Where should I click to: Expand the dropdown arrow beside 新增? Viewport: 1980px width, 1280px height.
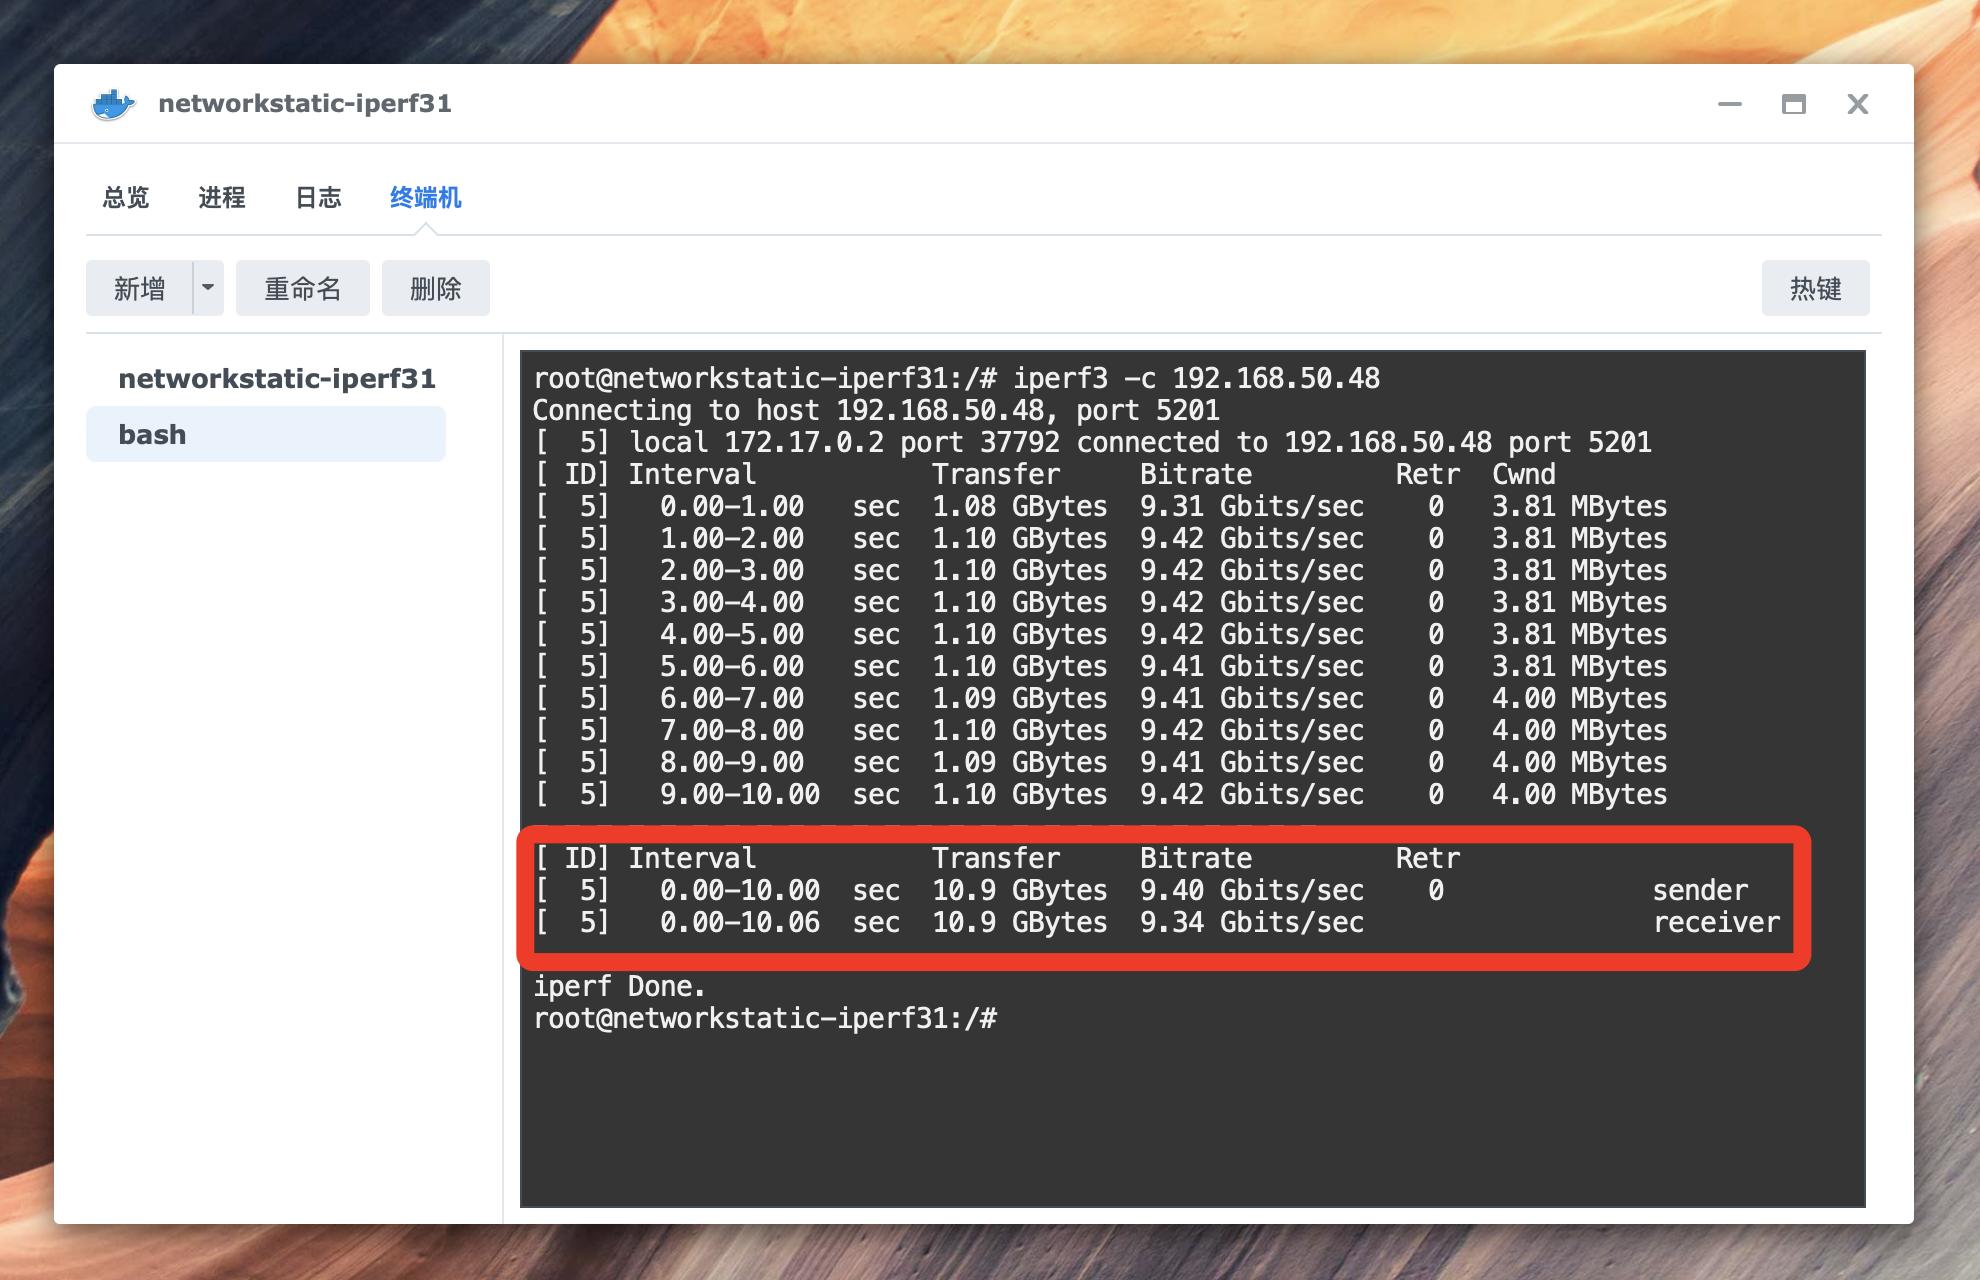click(208, 288)
